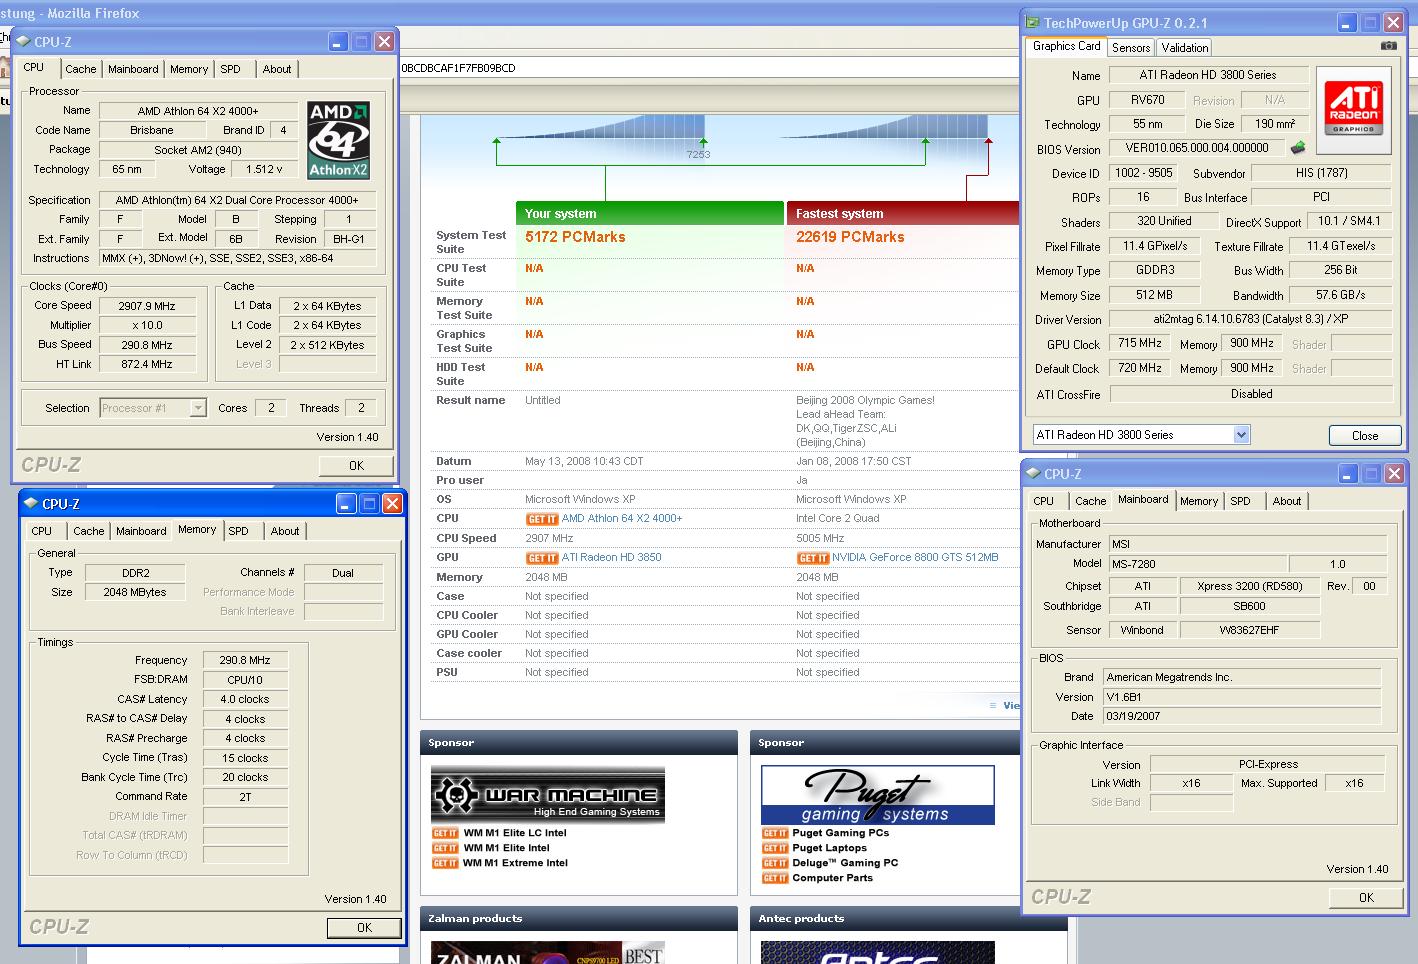Open the Processor #1 selection dropdown
Viewport: 1418px width, 964px height.
click(198, 408)
